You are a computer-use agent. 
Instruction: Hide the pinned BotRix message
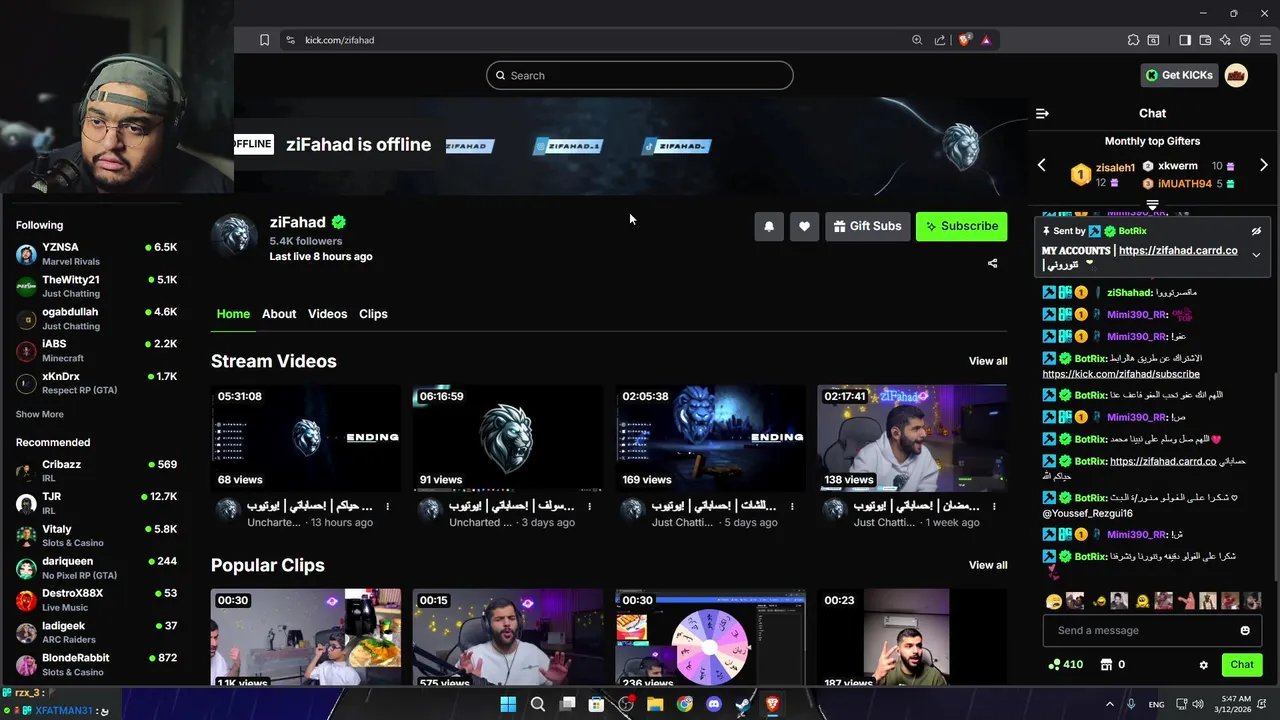1256,231
